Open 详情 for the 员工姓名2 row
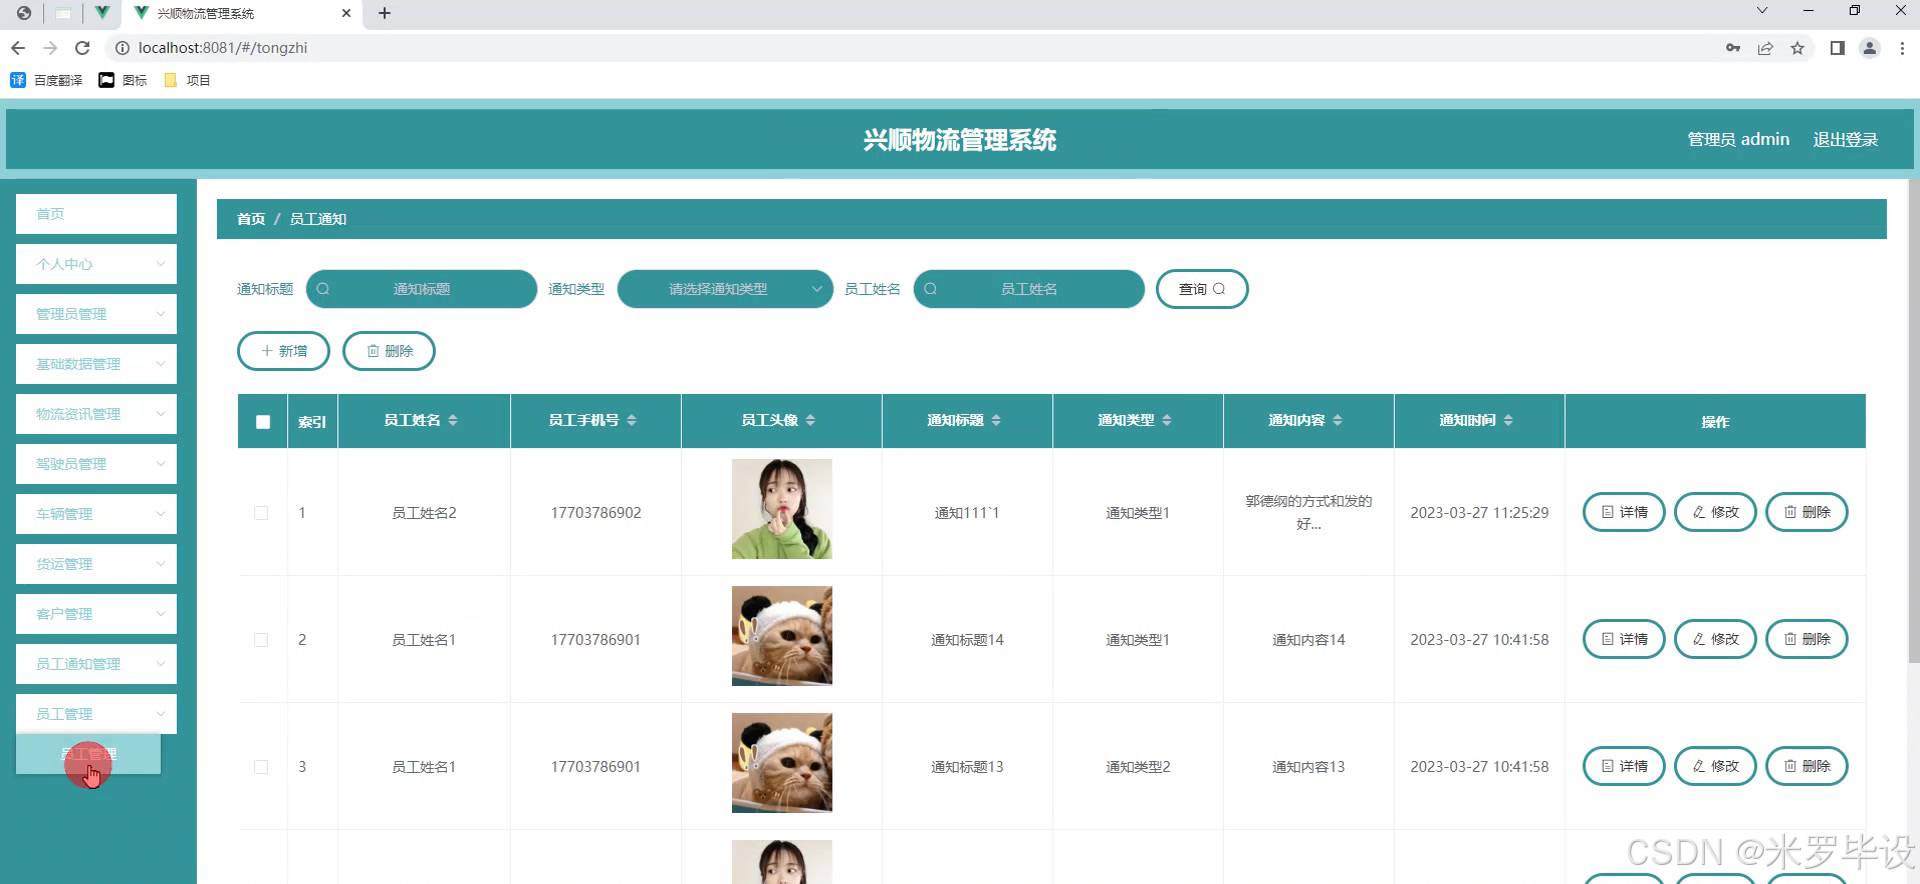This screenshot has width=1920, height=884. pyautogui.click(x=1624, y=512)
